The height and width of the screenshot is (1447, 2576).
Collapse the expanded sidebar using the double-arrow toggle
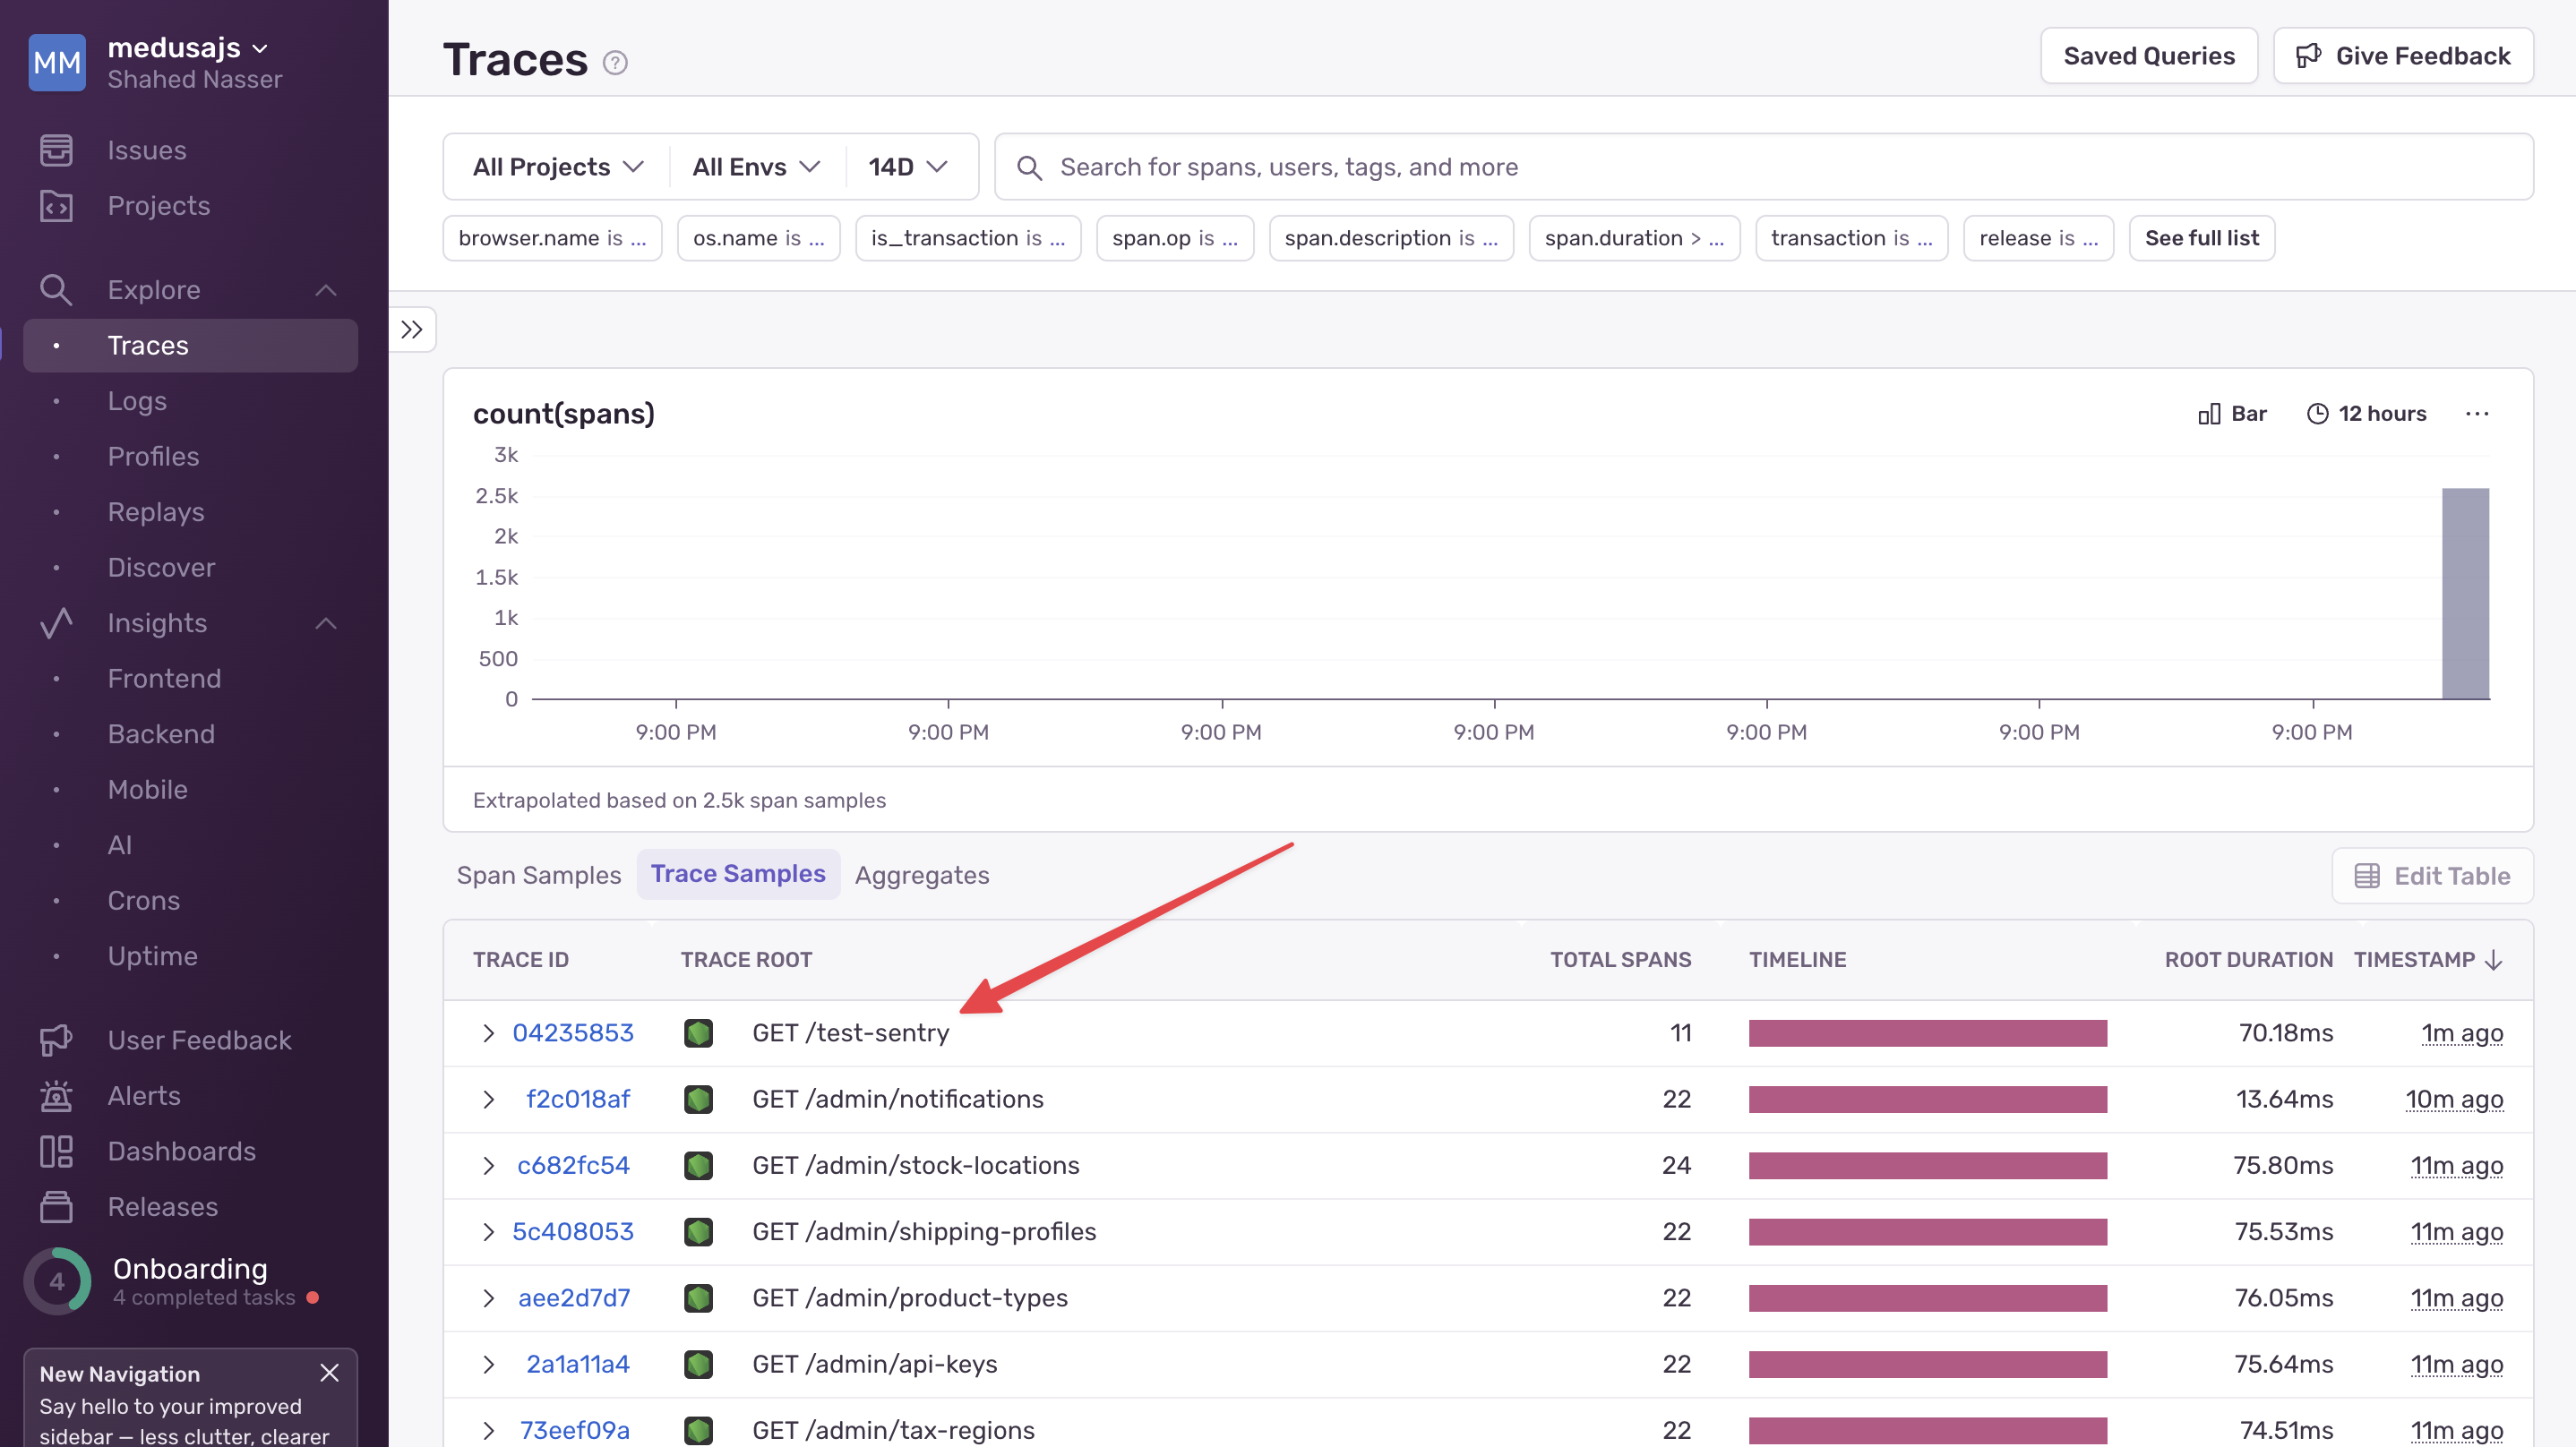click(x=412, y=329)
